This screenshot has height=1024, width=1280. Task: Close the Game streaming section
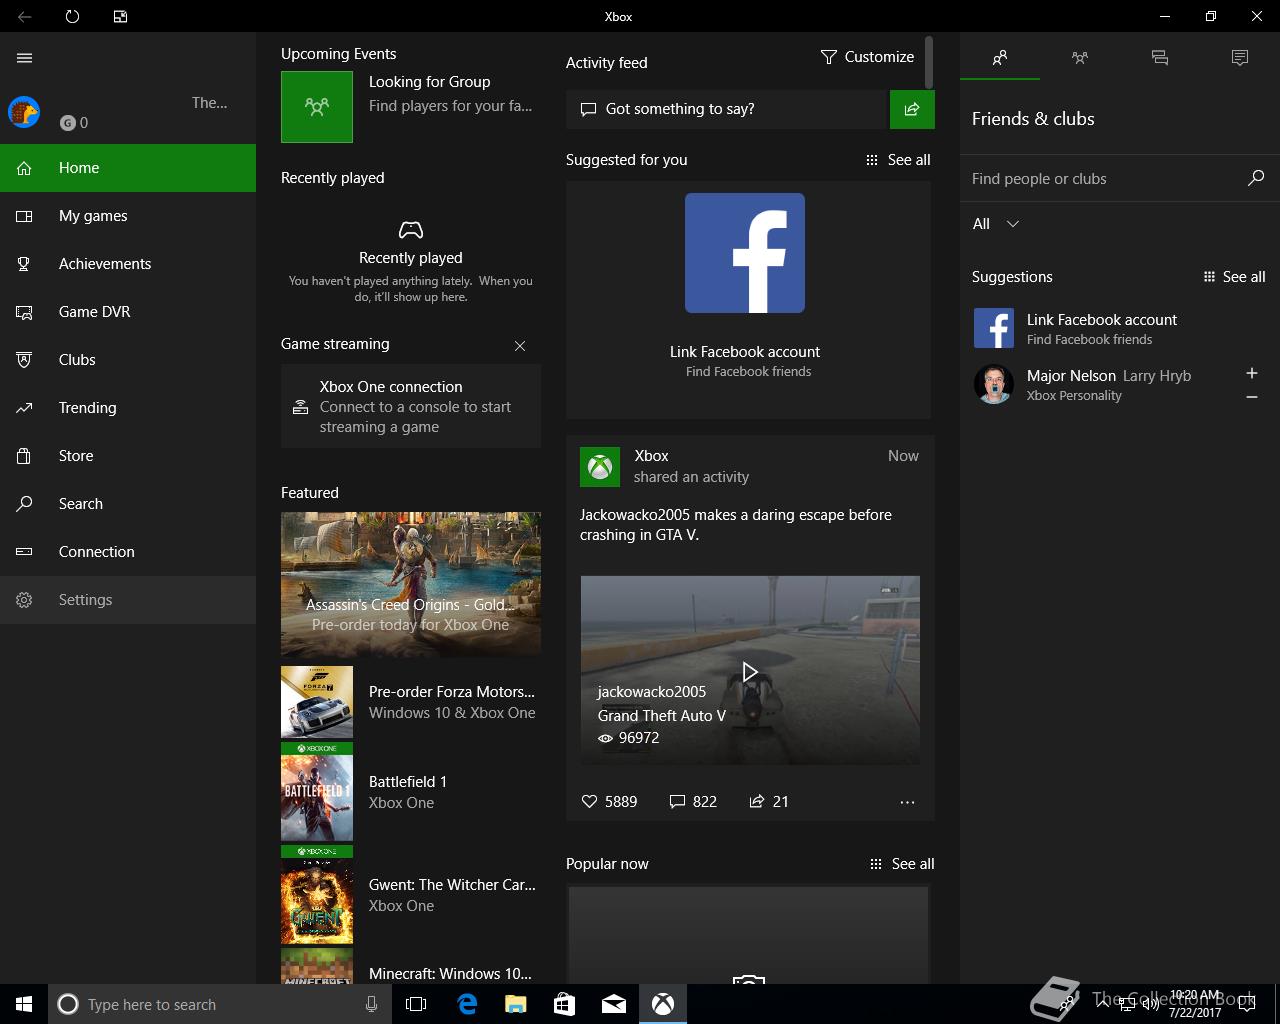[x=520, y=346]
